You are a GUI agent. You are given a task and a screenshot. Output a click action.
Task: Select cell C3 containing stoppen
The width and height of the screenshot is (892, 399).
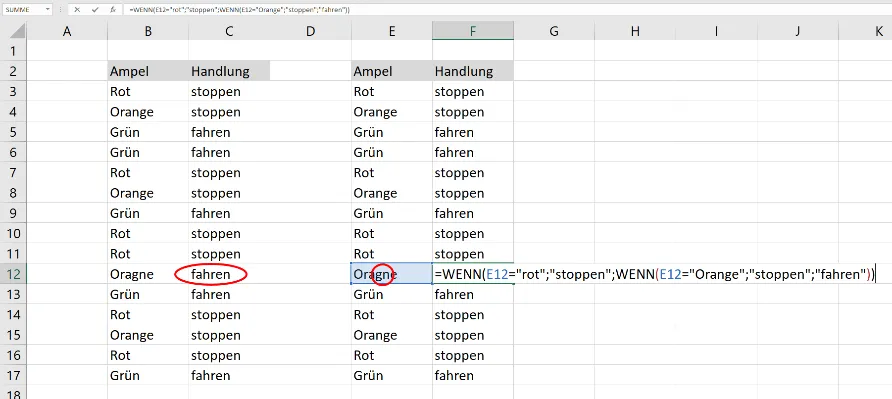(229, 92)
